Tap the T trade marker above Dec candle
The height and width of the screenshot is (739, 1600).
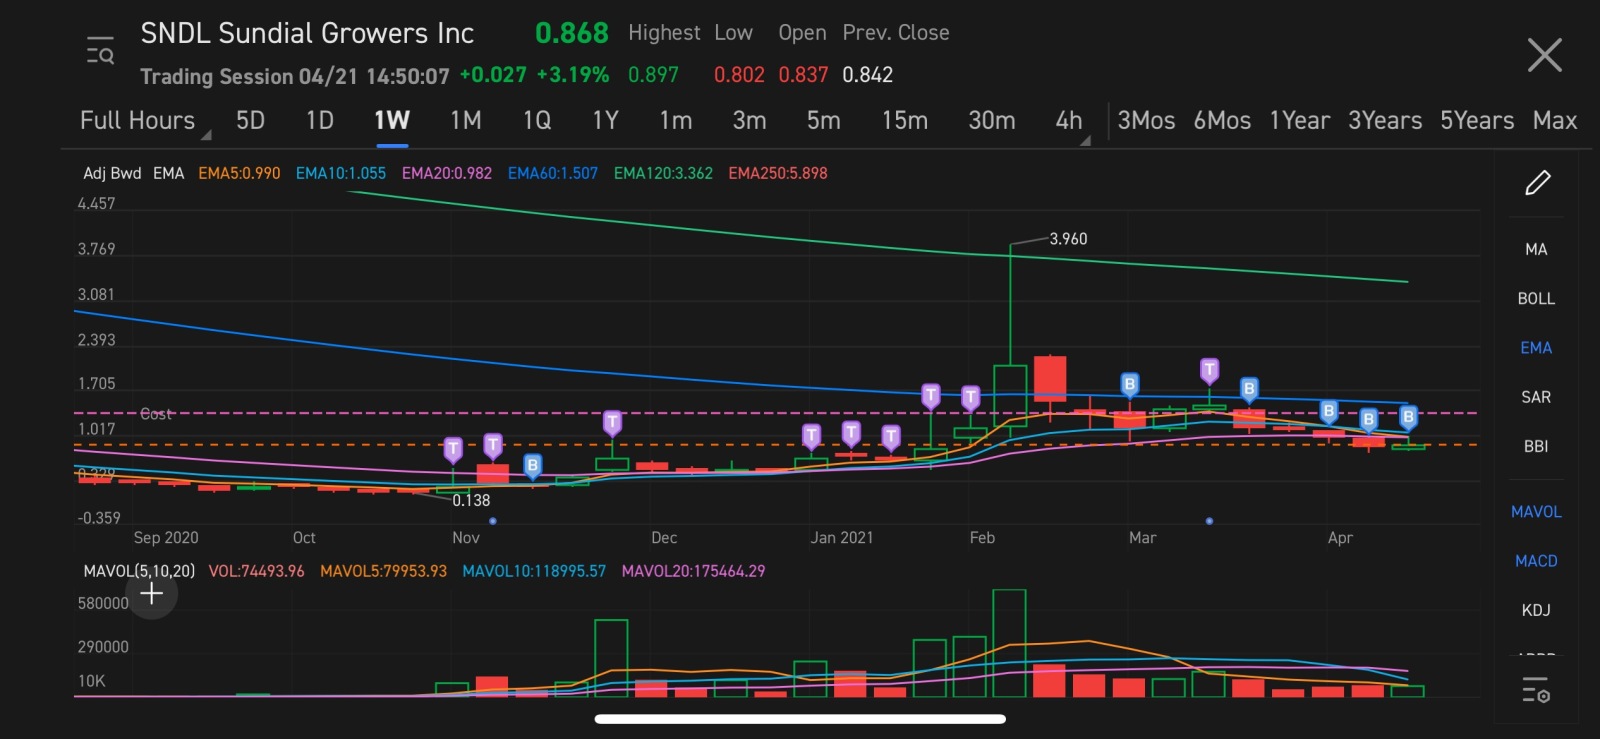point(612,423)
